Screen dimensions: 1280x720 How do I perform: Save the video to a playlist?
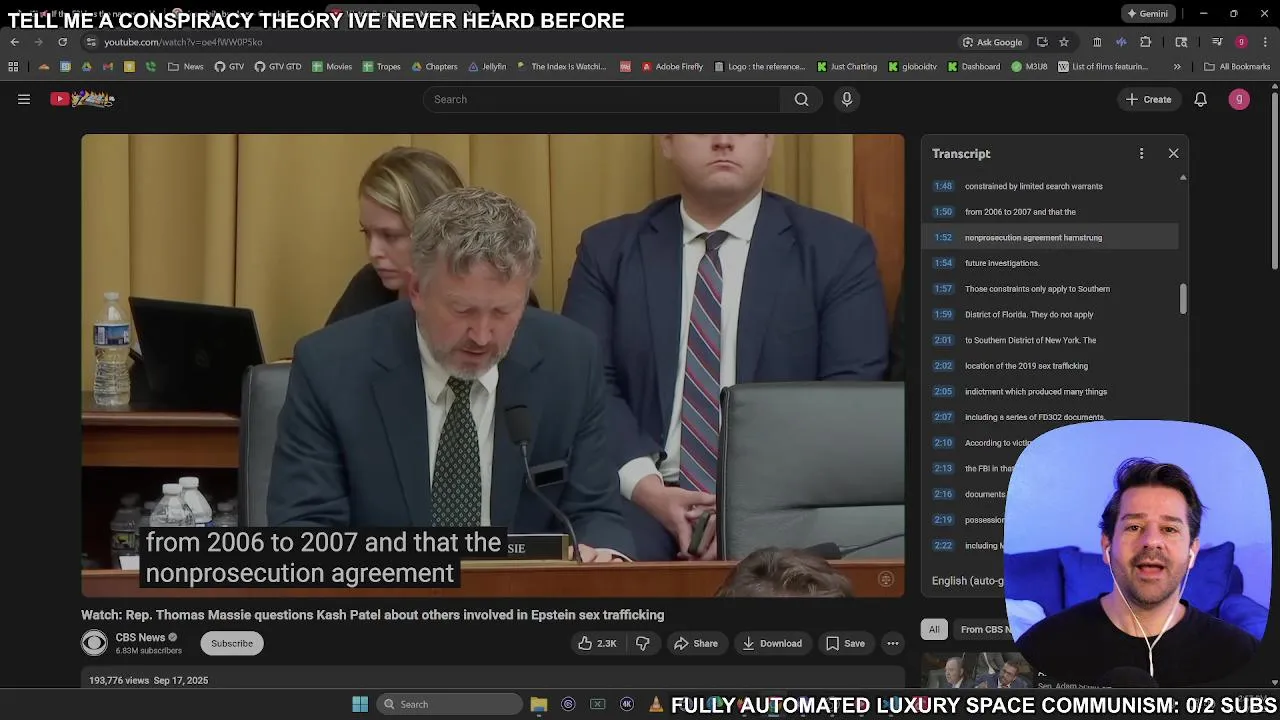click(845, 643)
